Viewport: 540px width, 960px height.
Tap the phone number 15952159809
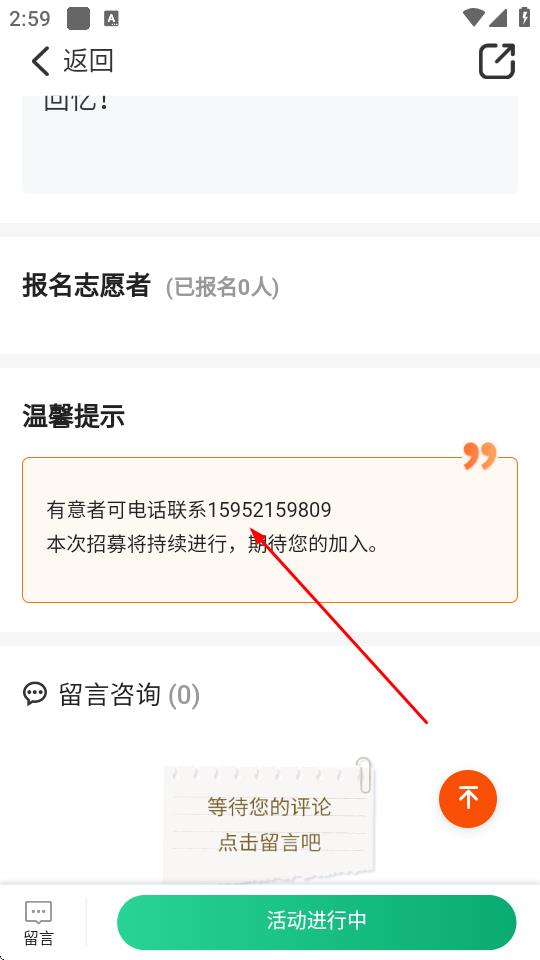click(269, 509)
